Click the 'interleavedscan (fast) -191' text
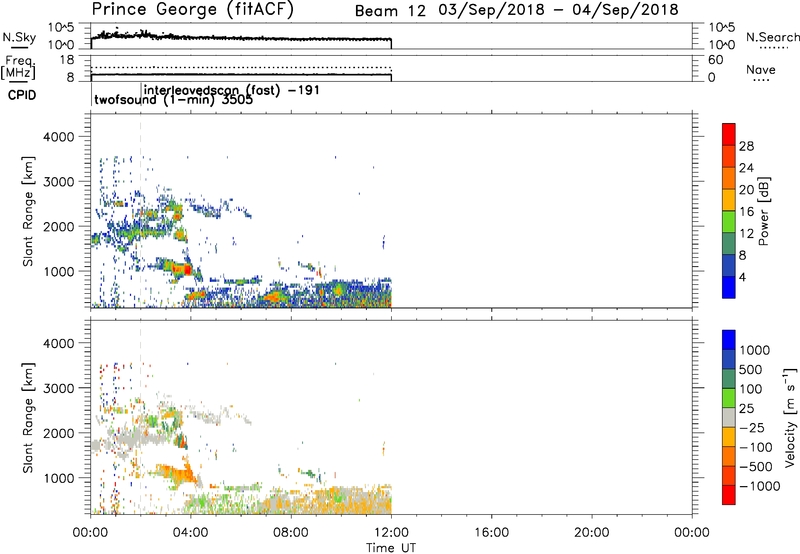This screenshot has width=800, height=554. (x=232, y=90)
